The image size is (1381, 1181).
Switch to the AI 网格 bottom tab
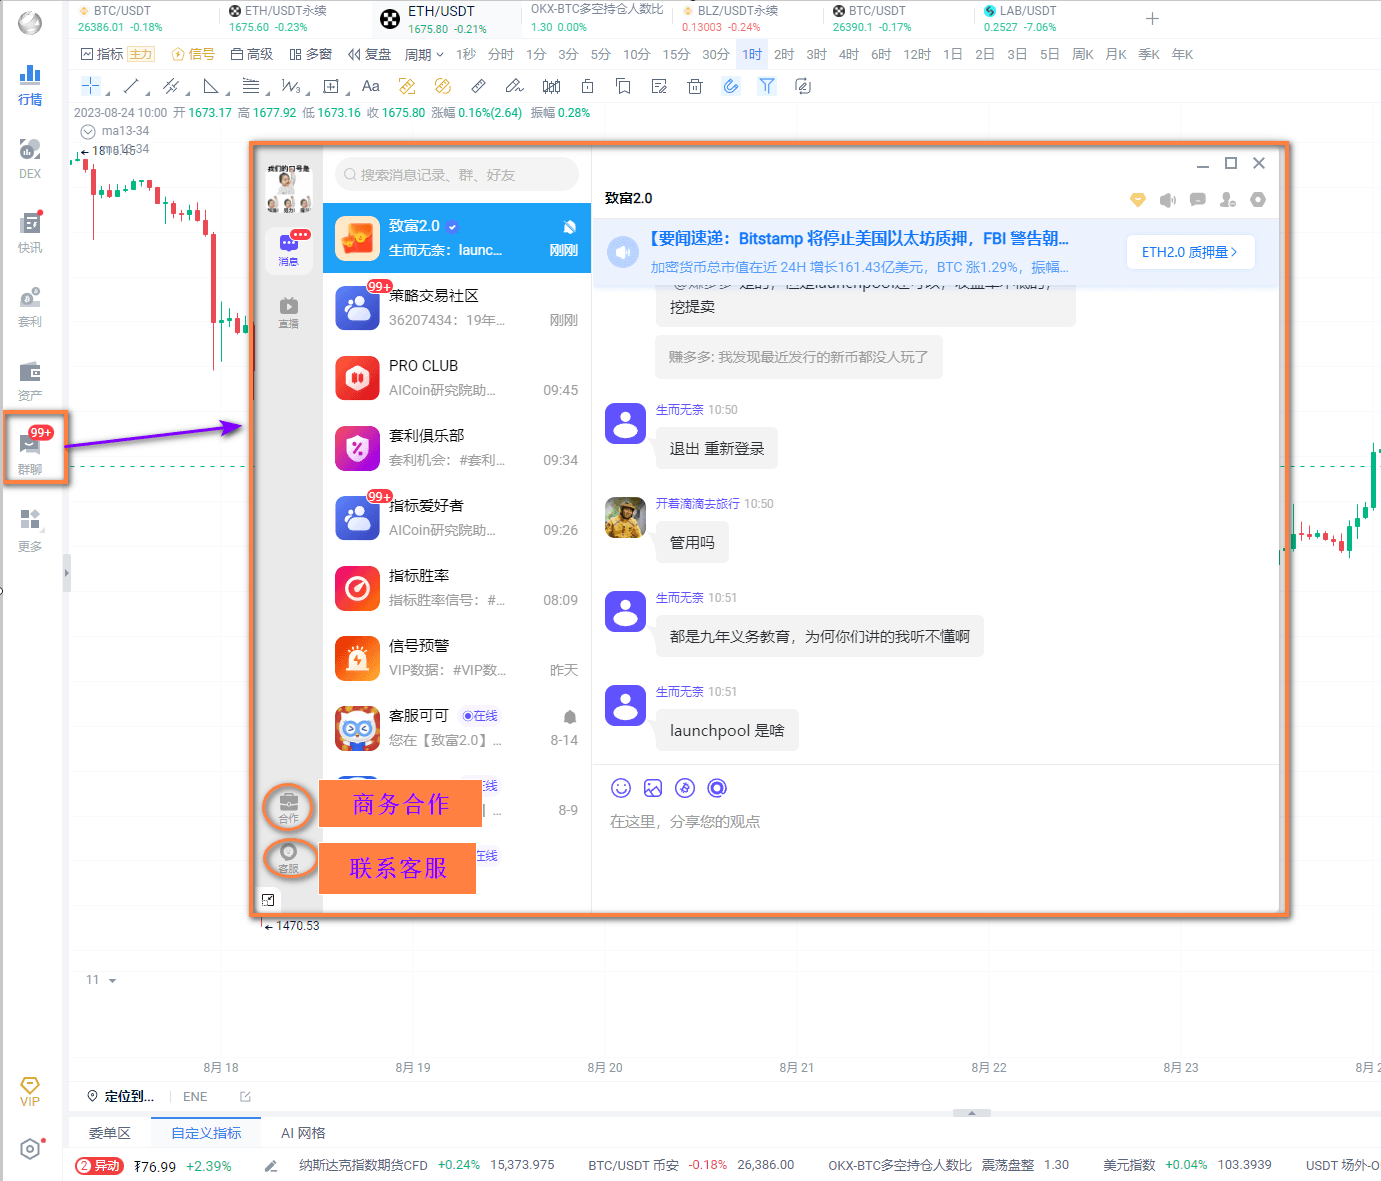(303, 1133)
